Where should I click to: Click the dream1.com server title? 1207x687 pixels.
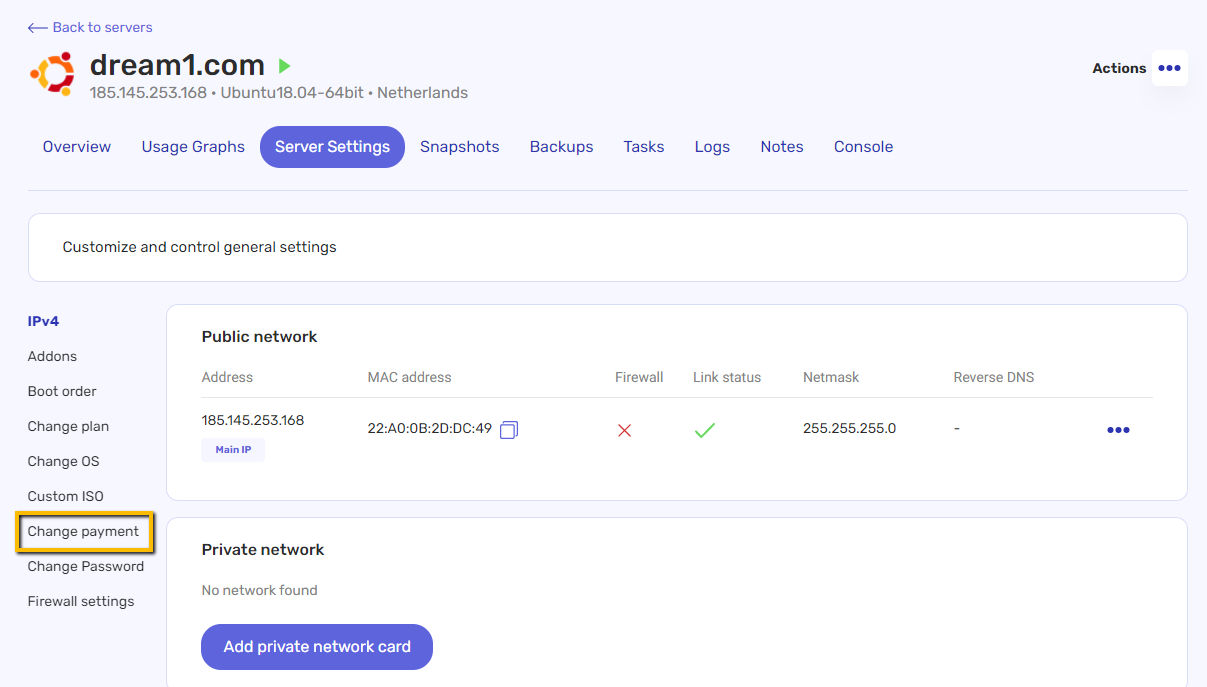(177, 65)
